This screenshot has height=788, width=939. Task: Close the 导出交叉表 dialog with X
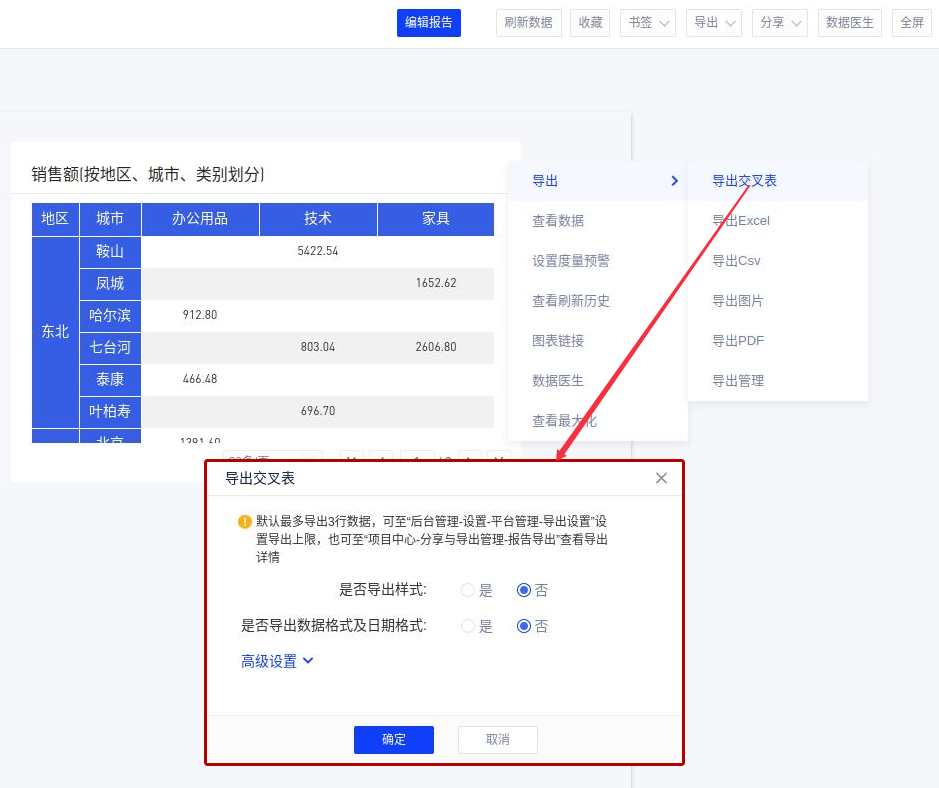(661, 478)
